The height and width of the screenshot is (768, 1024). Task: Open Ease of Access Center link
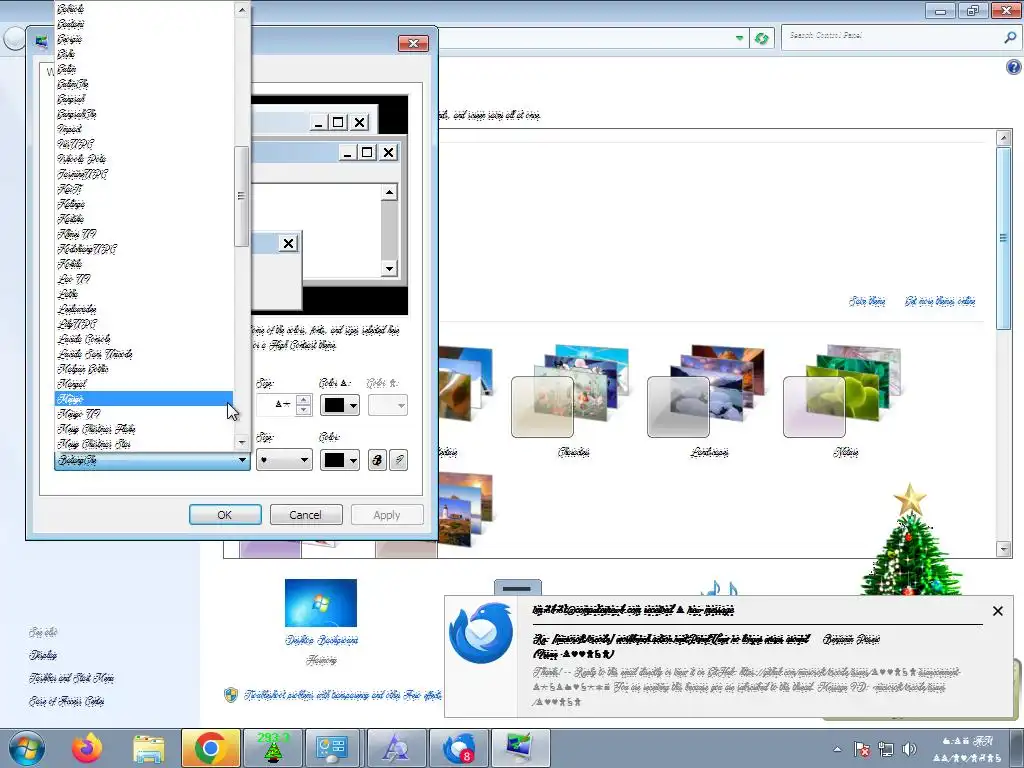(67, 701)
